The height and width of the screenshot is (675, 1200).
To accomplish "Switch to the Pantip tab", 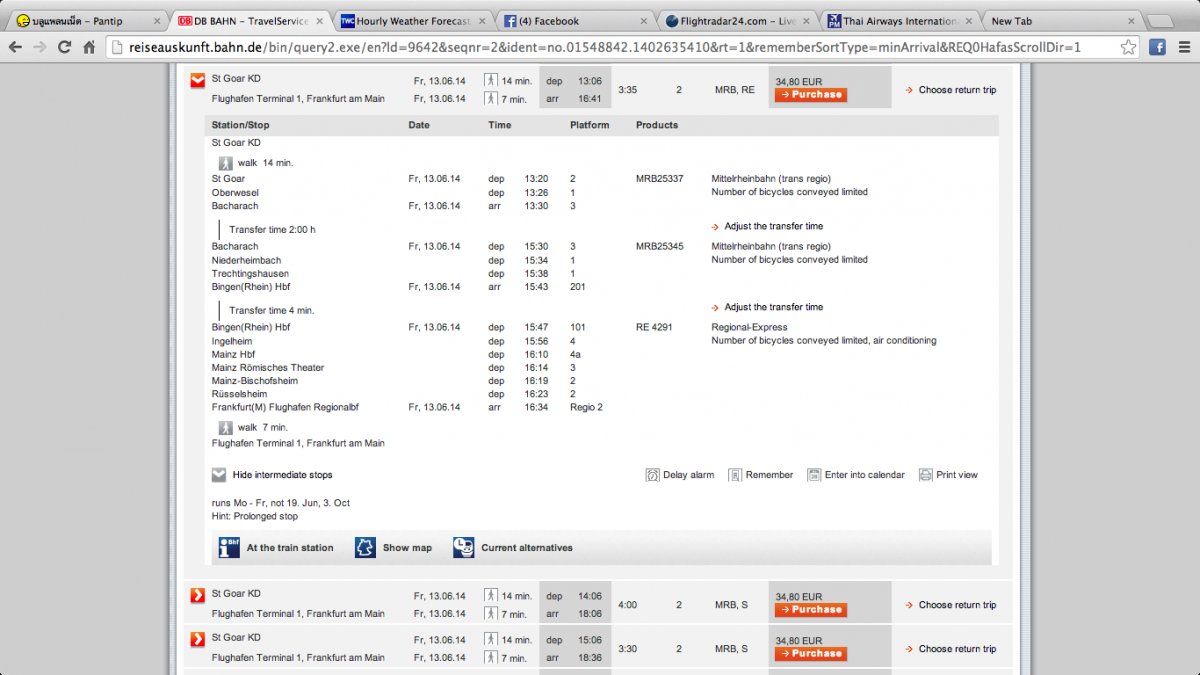I will [x=87, y=20].
